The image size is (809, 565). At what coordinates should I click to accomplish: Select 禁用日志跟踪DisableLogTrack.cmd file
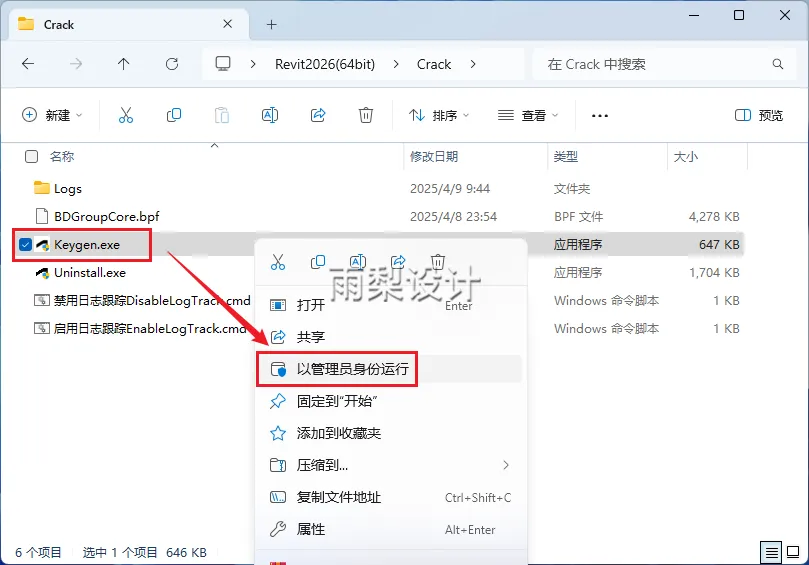[x=152, y=300]
